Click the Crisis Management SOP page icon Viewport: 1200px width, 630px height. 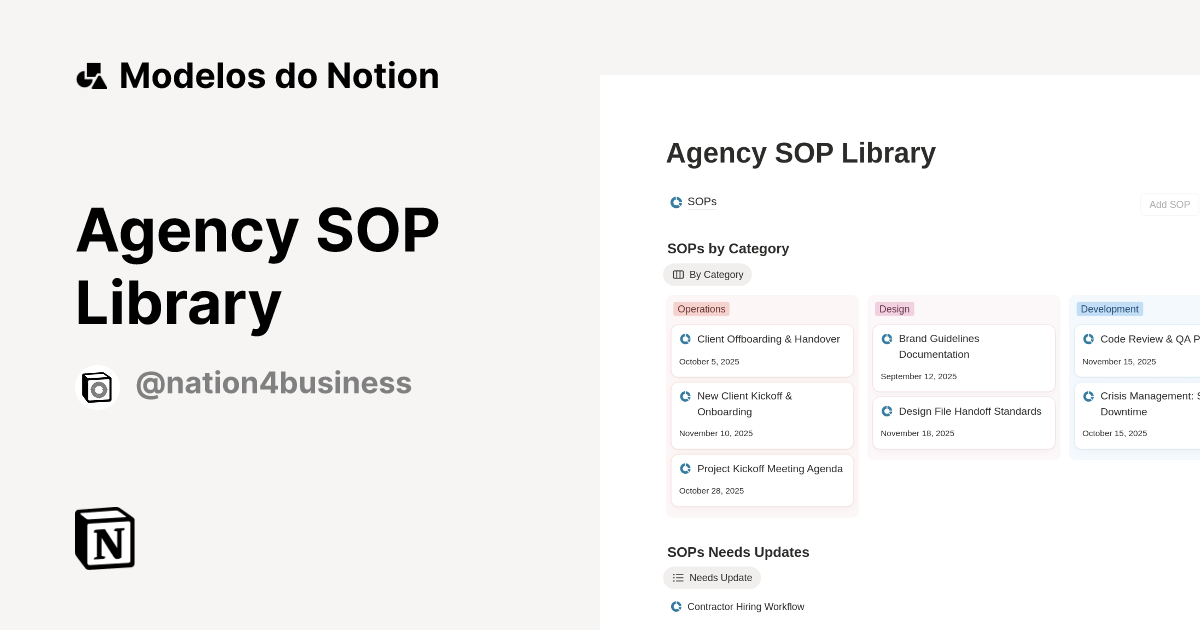coord(1089,396)
